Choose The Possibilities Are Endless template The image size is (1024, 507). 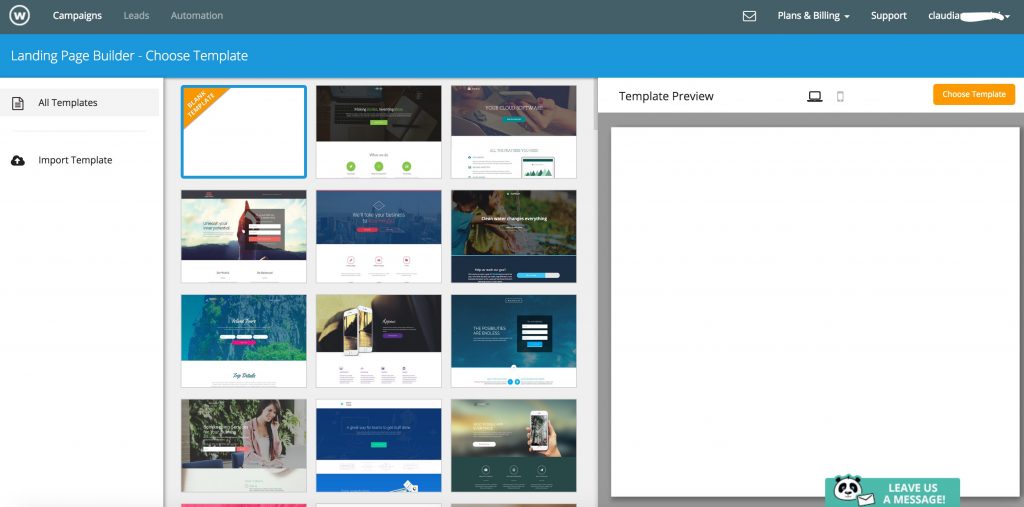[x=513, y=340]
